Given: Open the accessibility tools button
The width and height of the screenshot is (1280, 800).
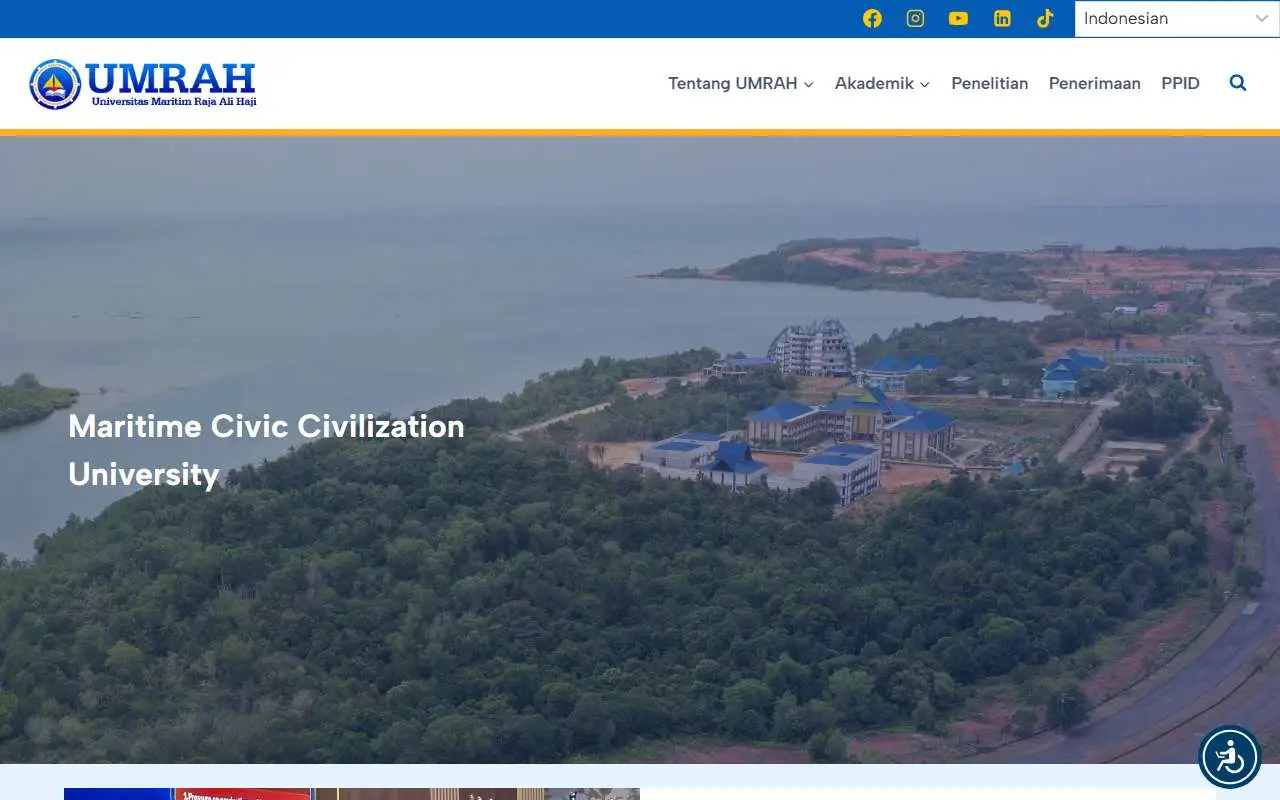Looking at the screenshot, I should [x=1229, y=756].
